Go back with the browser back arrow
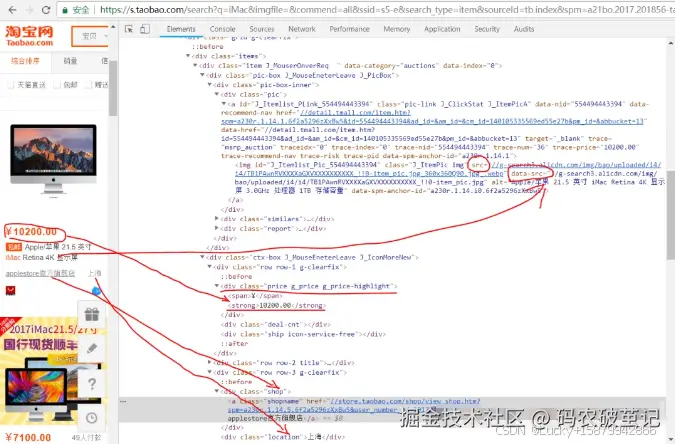675x444 pixels. [x=12, y=9]
